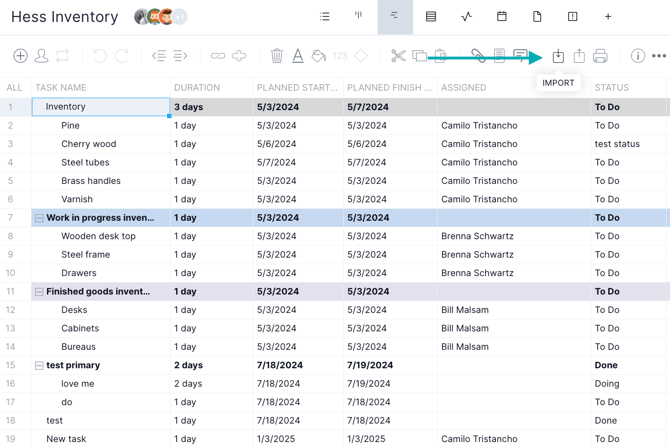The image size is (670, 447).
Task: Click the Bureaus task name
Action: coord(78,347)
